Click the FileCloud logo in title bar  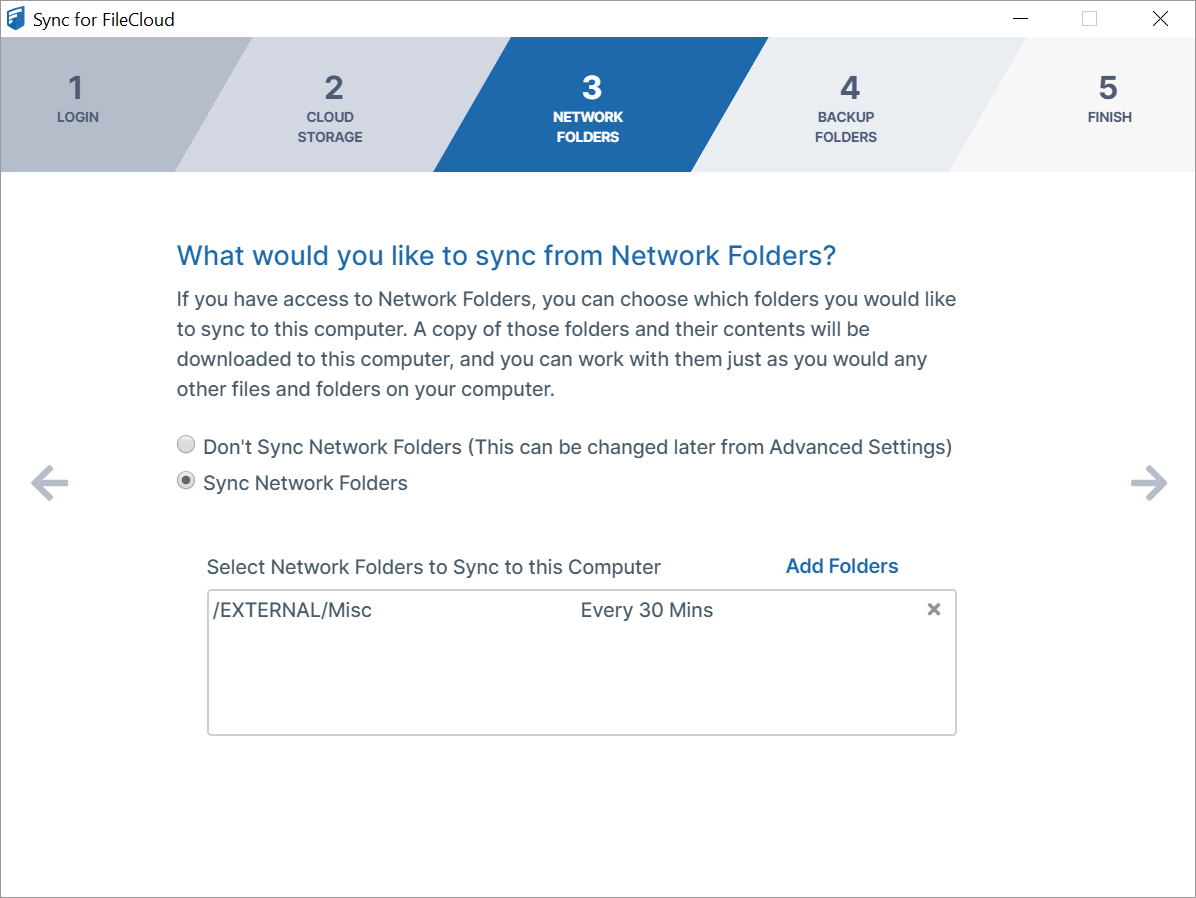coord(16,19)
